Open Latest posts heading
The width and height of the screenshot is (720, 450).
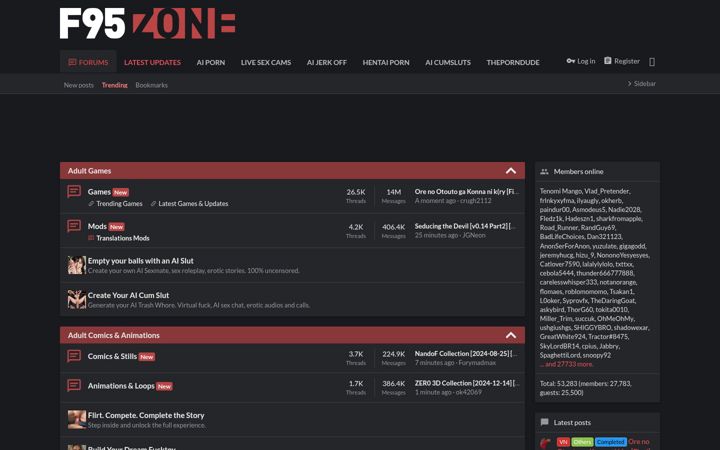pos(572,422)
